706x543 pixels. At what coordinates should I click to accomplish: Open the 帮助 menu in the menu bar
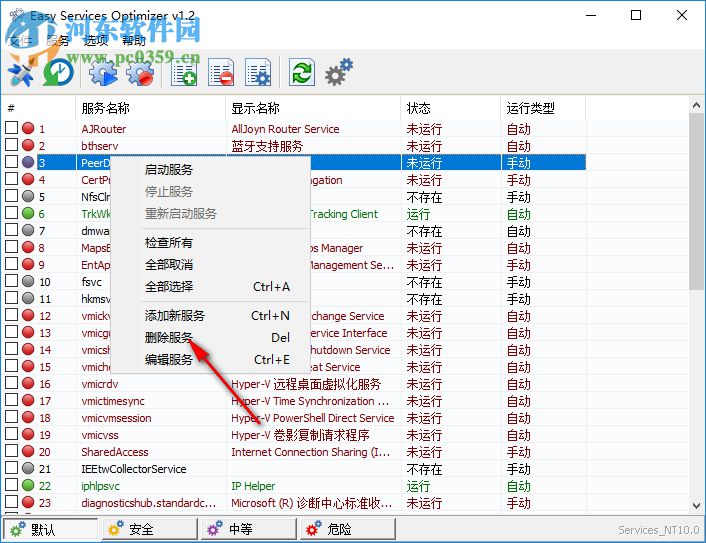click(x=134, y=41)
